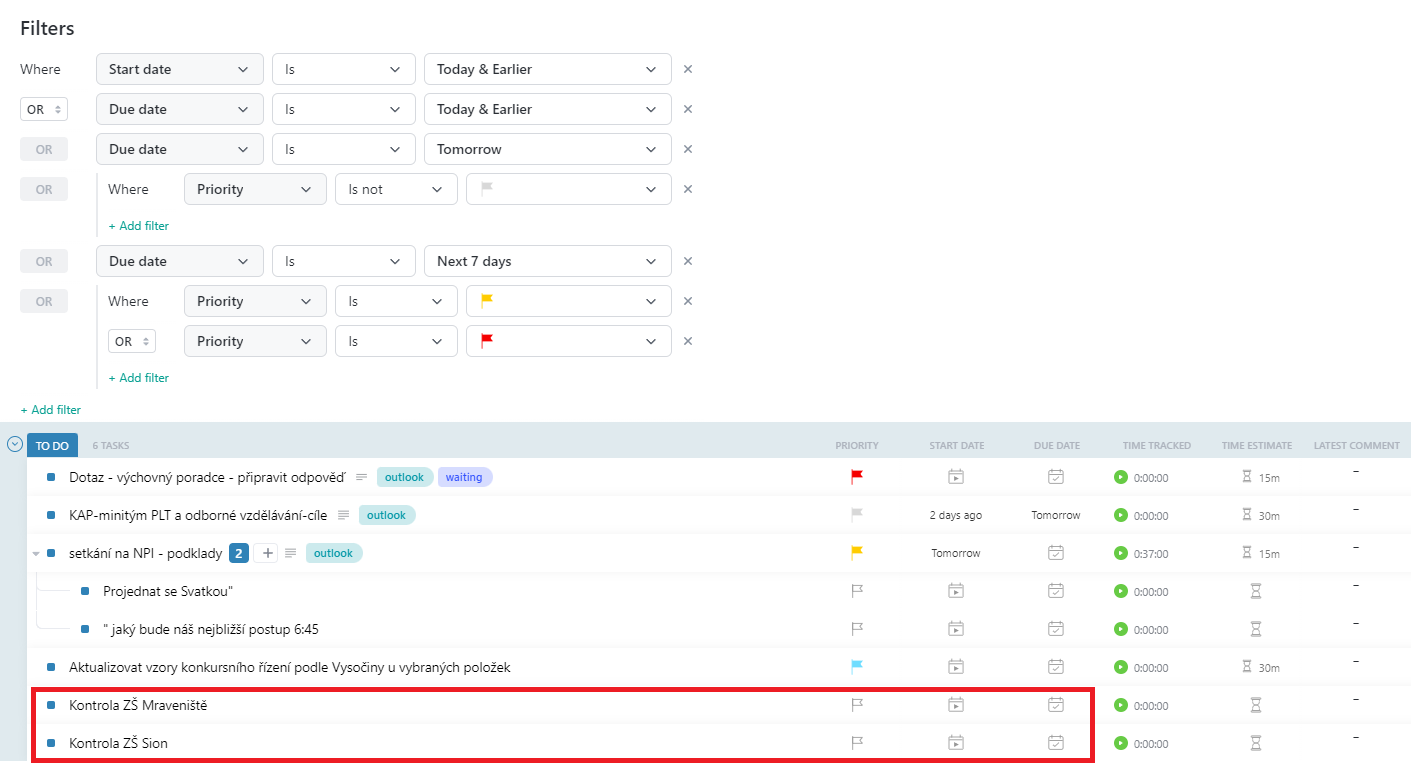Add filter under yellow and red Priority group
The height and width of the screenshot is (765, 1411).
pos(139,378)
